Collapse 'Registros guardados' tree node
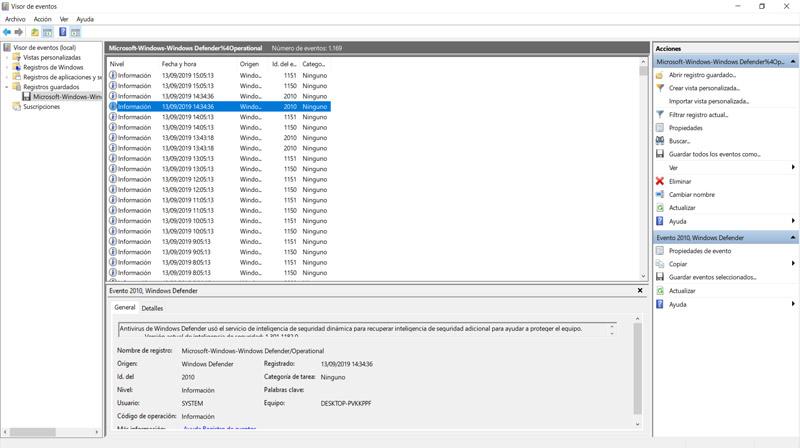 (x=7, y=87)
